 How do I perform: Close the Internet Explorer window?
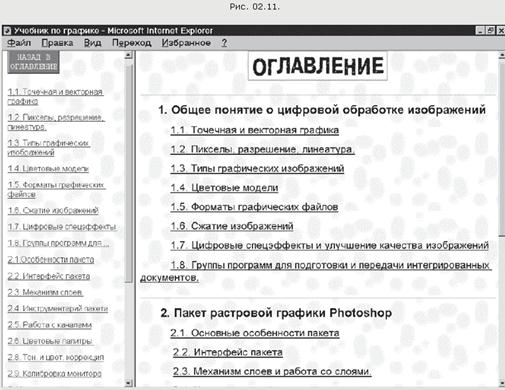click(x=501, y=31)
